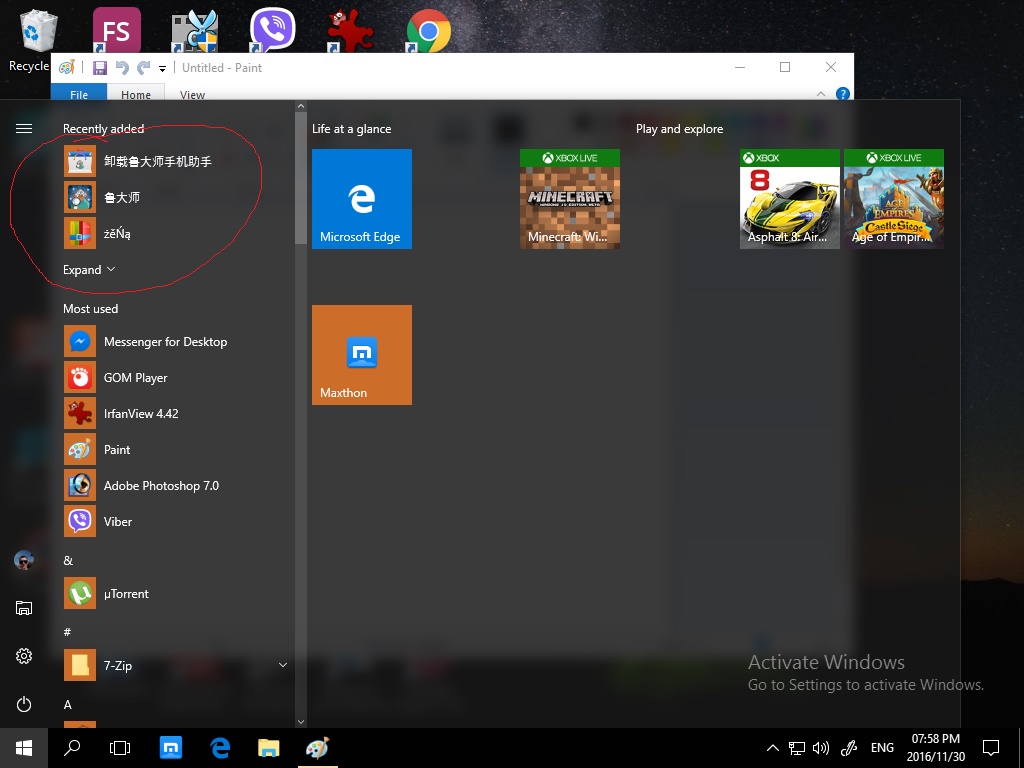Click the user account avatar in Start menu
Image resolution: width=1024 pixels, height=768 pixels.
pos(24,560)
